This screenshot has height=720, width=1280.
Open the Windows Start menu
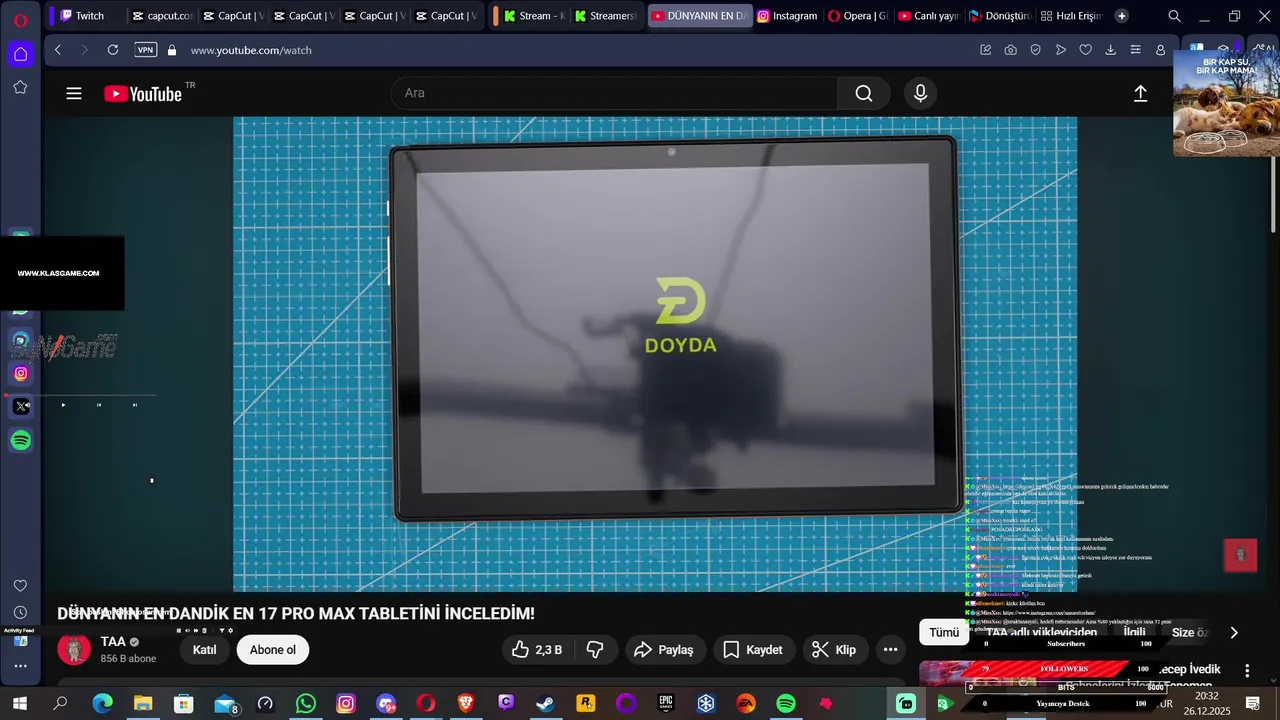(20, 704)
